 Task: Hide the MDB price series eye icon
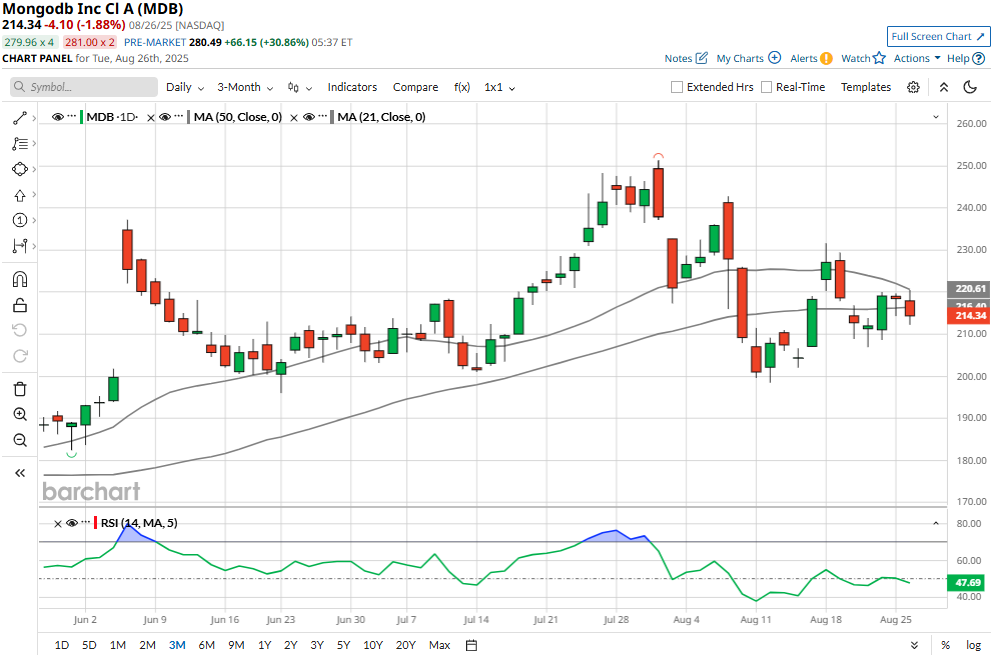click(58, 117)
